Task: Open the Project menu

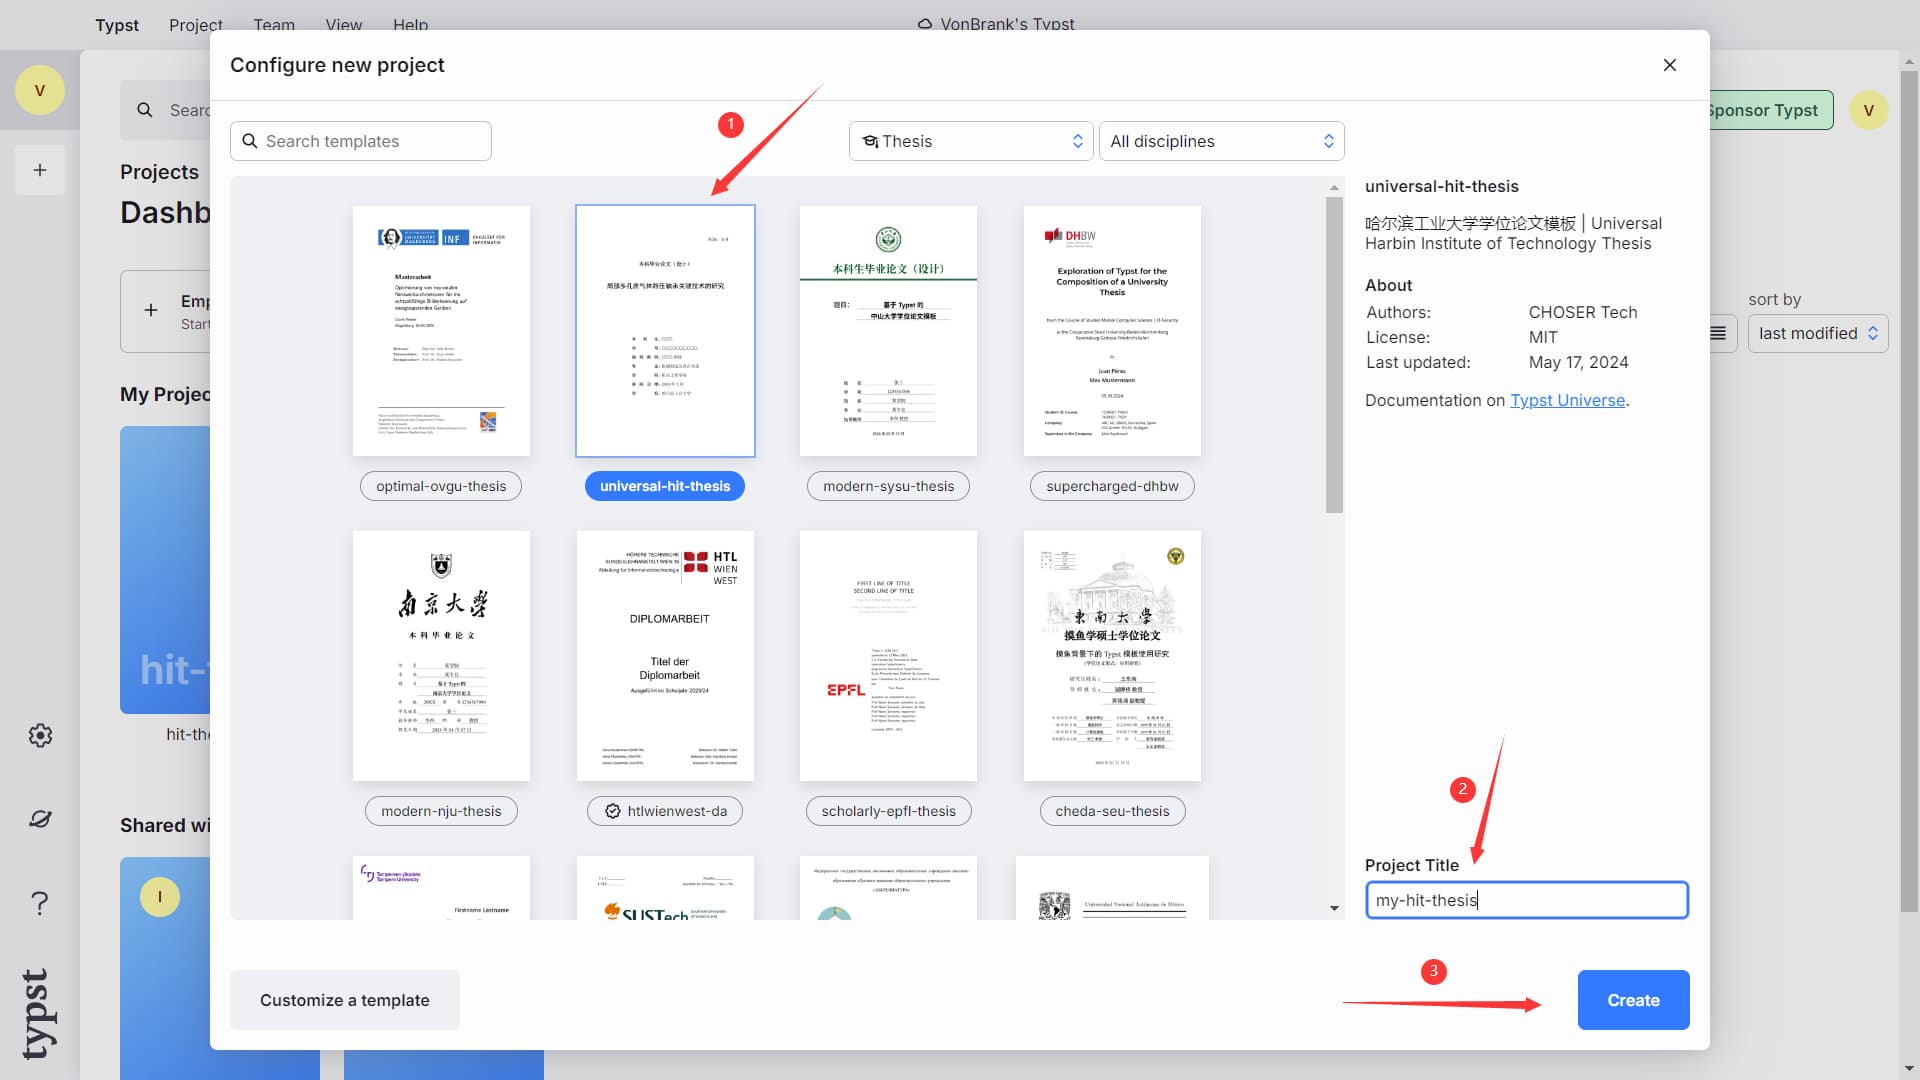Action: coord(196,24)
